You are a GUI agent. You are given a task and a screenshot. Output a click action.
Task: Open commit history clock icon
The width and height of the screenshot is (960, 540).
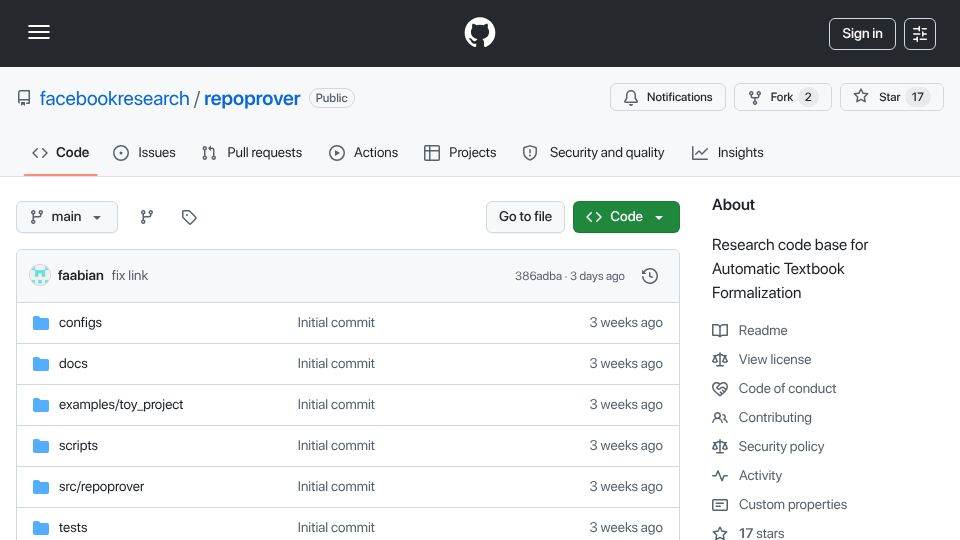tap(650, 276)
